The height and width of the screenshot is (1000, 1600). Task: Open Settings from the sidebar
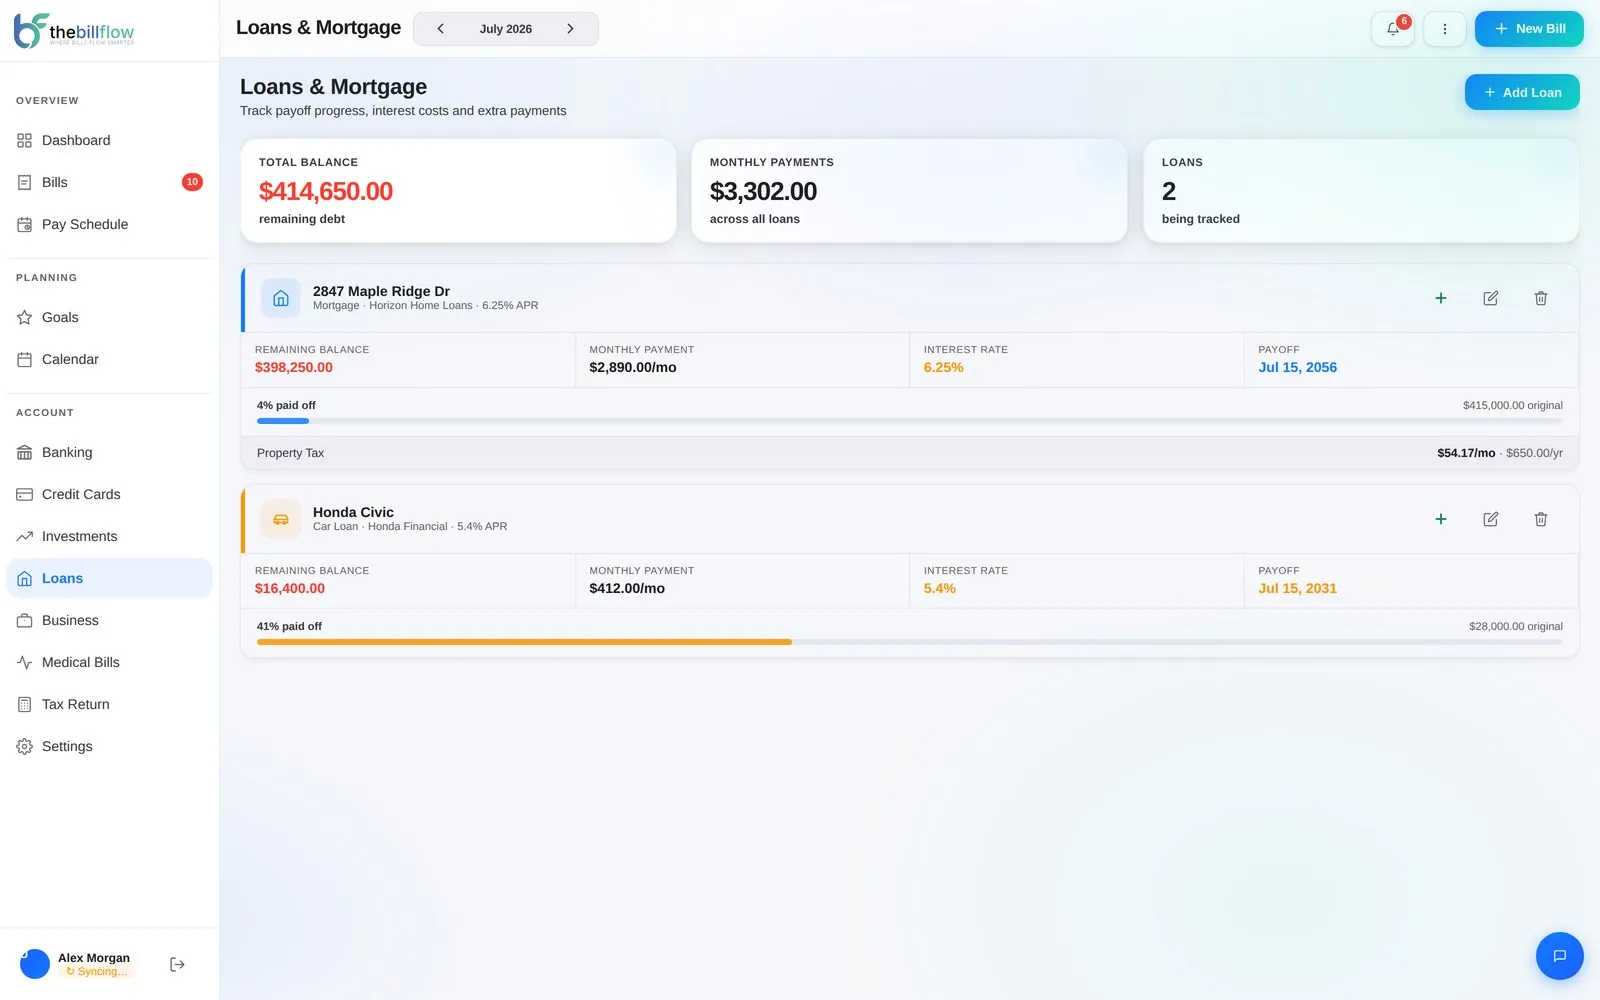coord(109,746)
